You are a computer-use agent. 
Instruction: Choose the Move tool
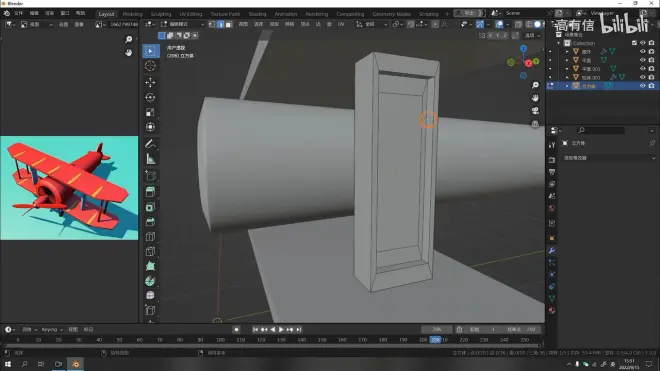pyautogui.click(x=150, y=83)
